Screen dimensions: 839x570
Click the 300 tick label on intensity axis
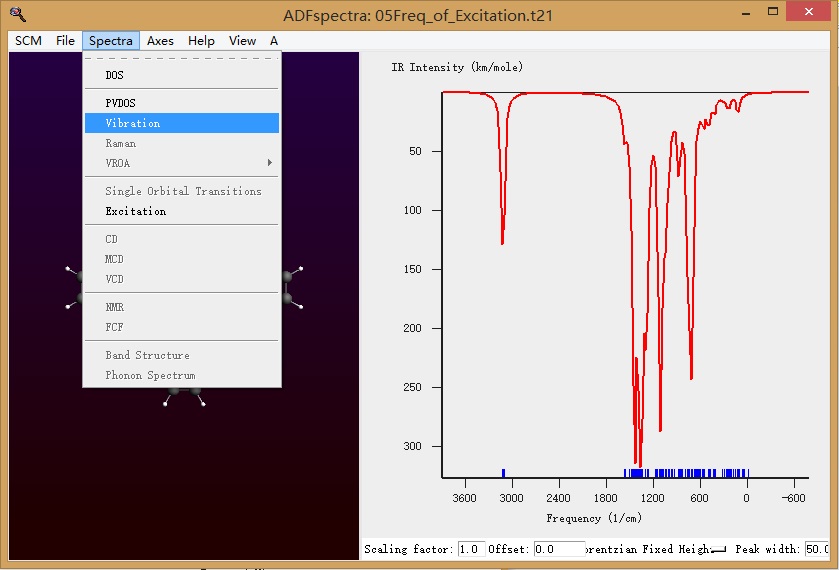(x=413, y=446)
